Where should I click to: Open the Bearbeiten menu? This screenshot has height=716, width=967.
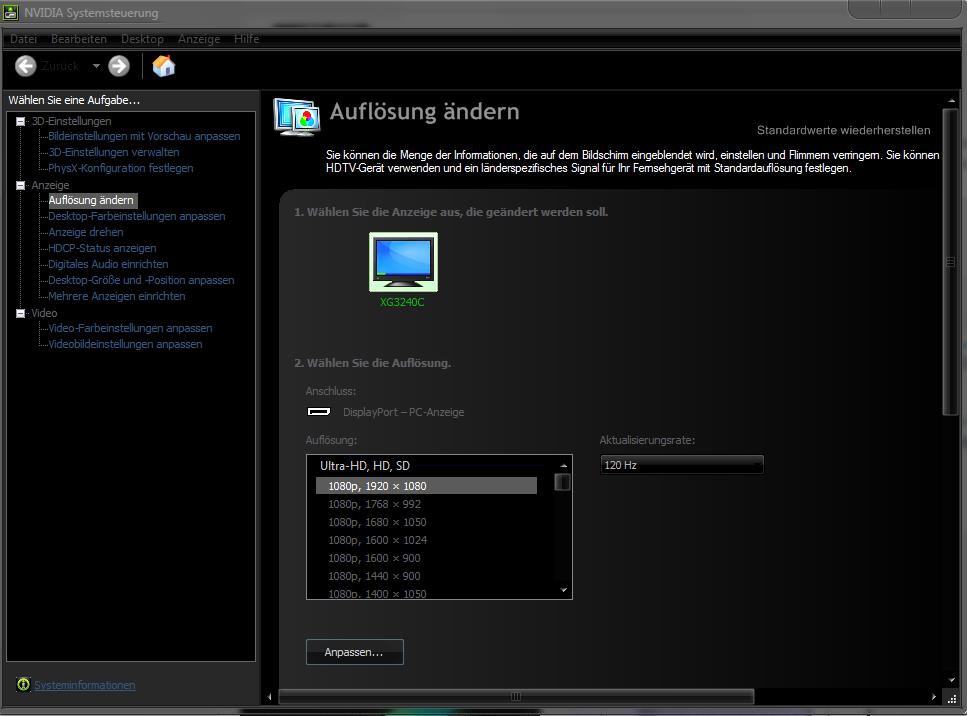79,39
